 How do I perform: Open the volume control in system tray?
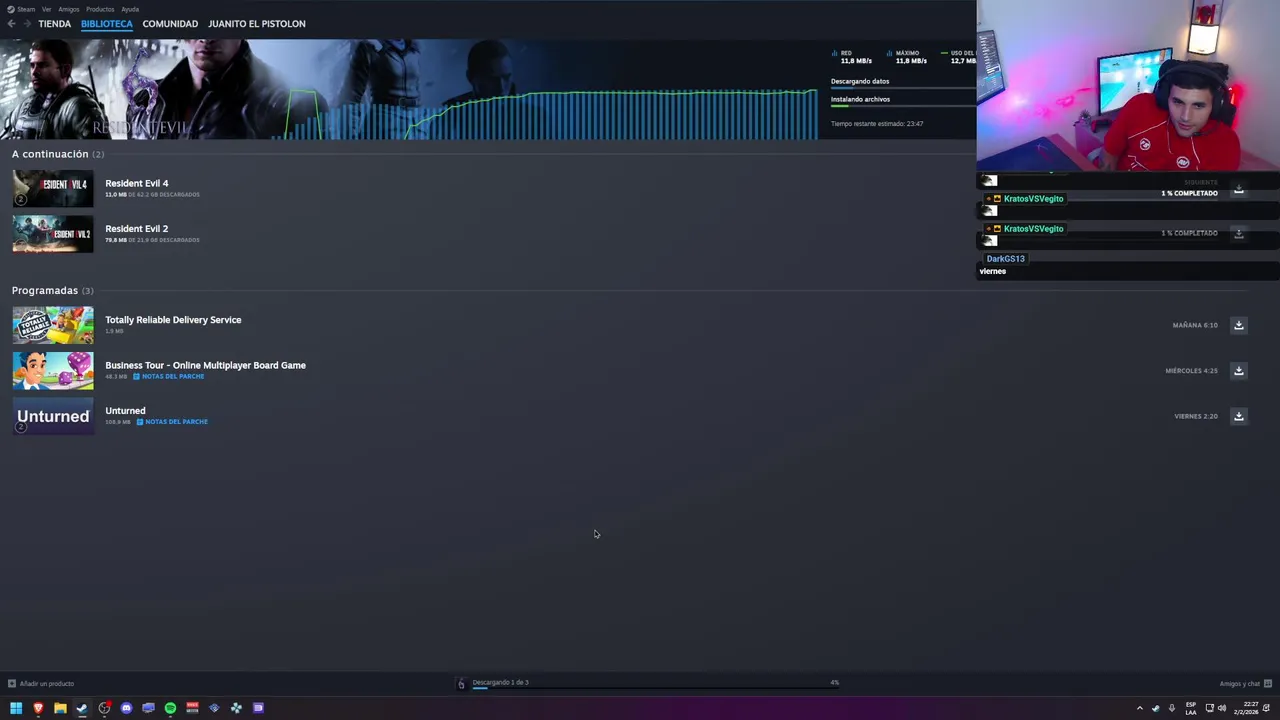click(x=1222, y=708)
